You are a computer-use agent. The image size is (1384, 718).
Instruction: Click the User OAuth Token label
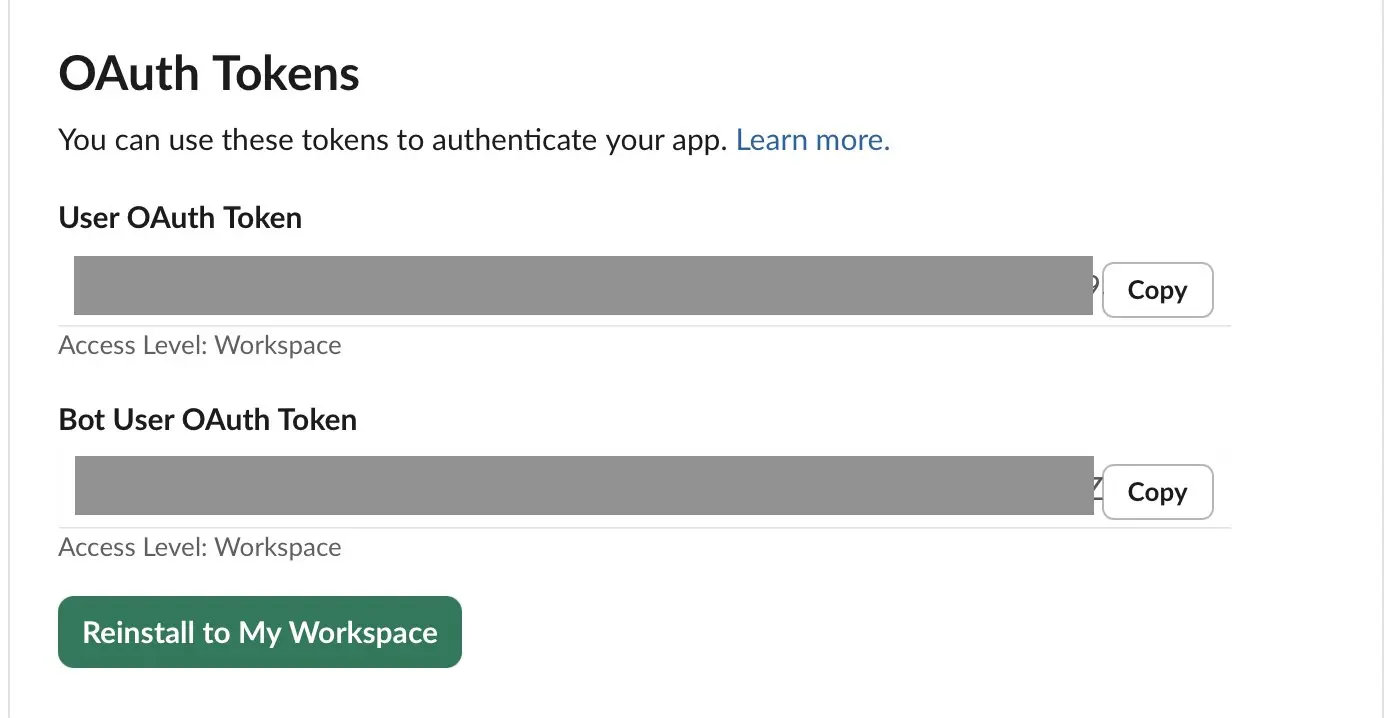[179, 218]
